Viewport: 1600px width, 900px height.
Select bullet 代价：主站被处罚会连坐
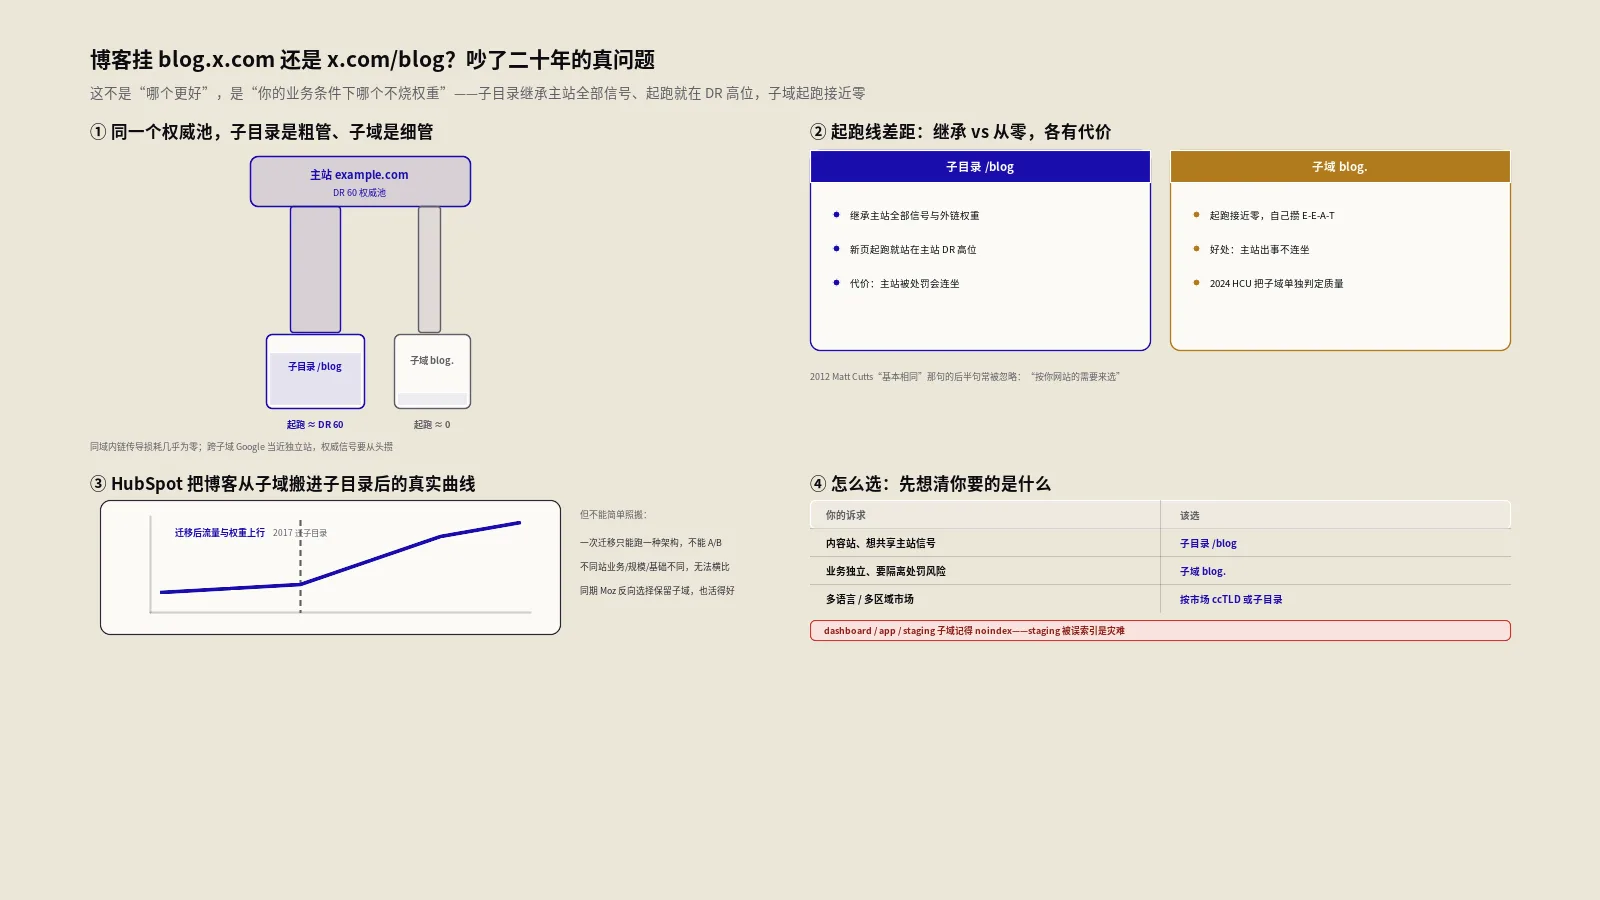pyautogui.click(x=904, y=283)
